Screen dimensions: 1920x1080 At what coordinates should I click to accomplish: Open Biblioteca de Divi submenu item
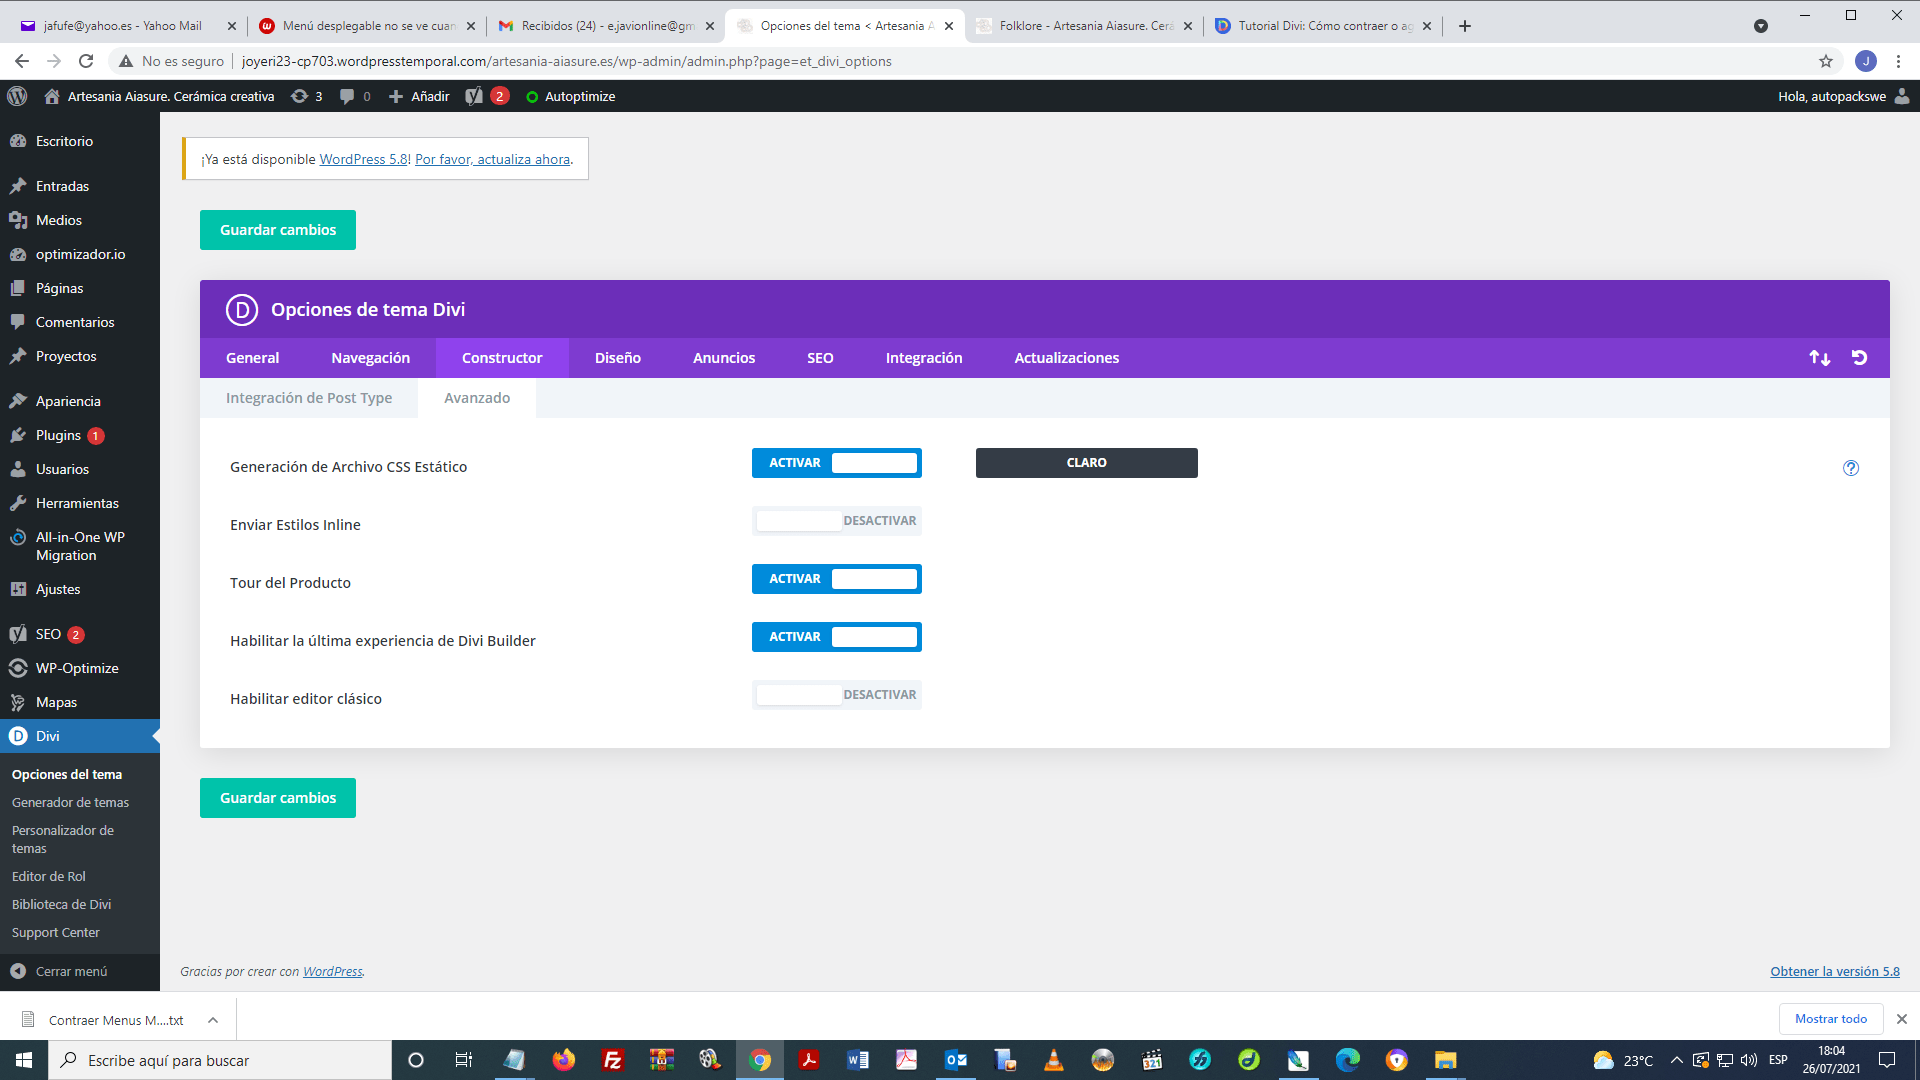[61, 904]
